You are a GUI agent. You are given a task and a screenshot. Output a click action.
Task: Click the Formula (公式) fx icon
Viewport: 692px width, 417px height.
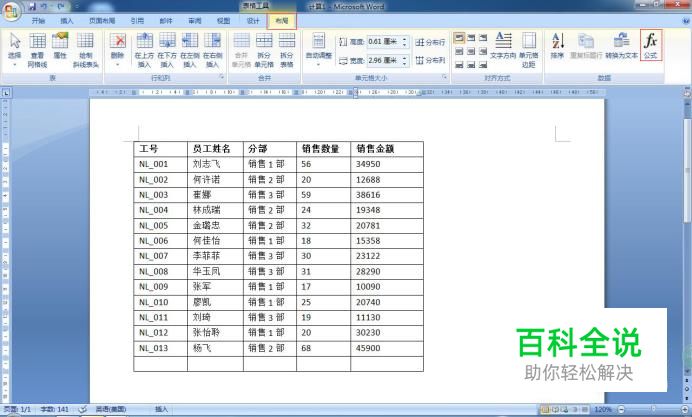(651, 45)
